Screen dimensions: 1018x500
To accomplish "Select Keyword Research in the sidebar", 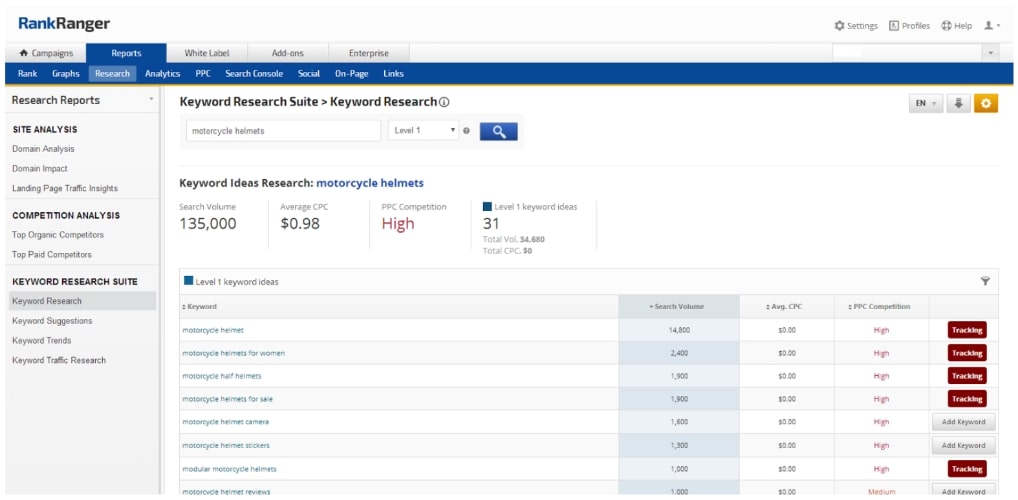I will 82,301.
